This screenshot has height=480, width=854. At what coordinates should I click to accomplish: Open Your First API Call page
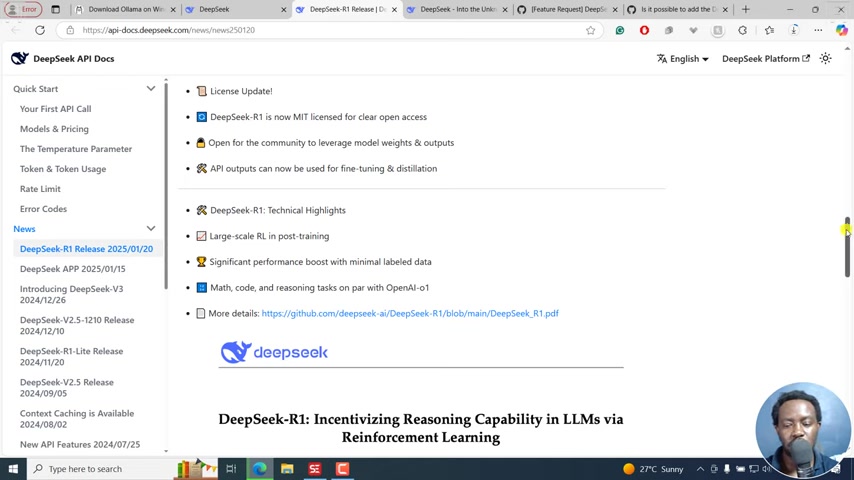(56, 109)
